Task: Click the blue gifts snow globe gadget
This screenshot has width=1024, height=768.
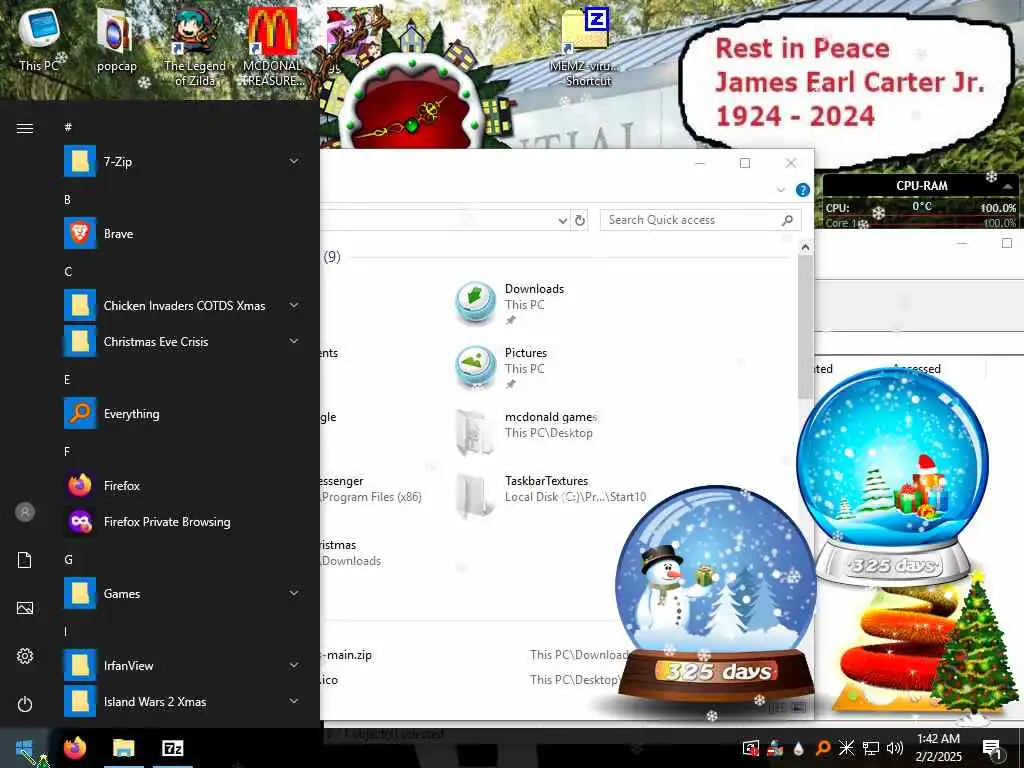Action: [x=892, y=475]
